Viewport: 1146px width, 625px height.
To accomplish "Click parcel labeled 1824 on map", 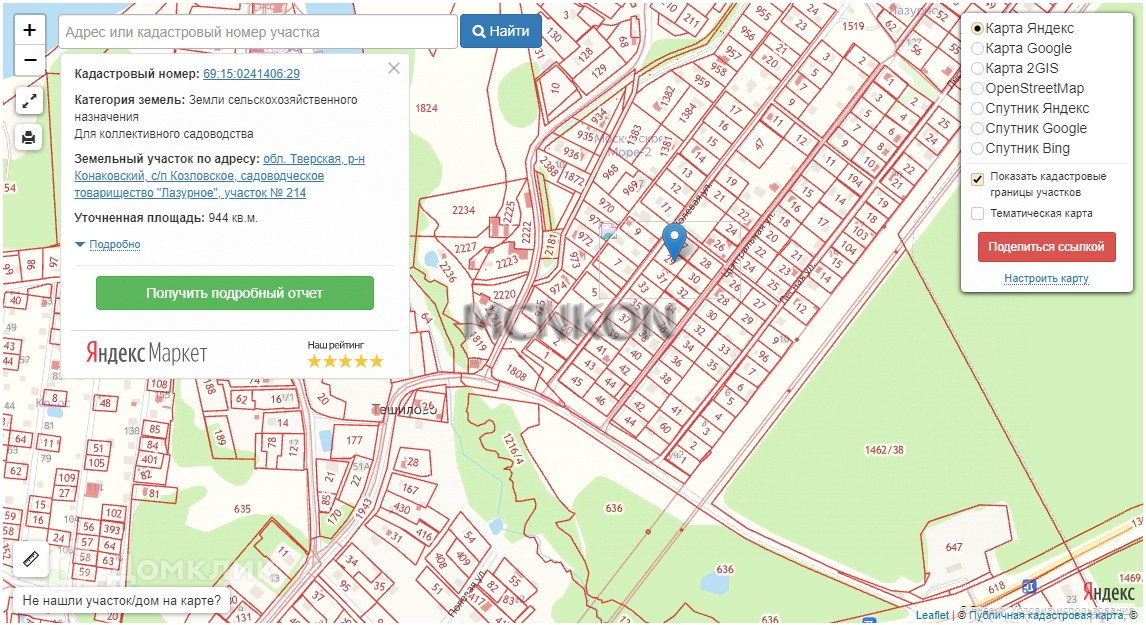I will click(x=426, y=108).
